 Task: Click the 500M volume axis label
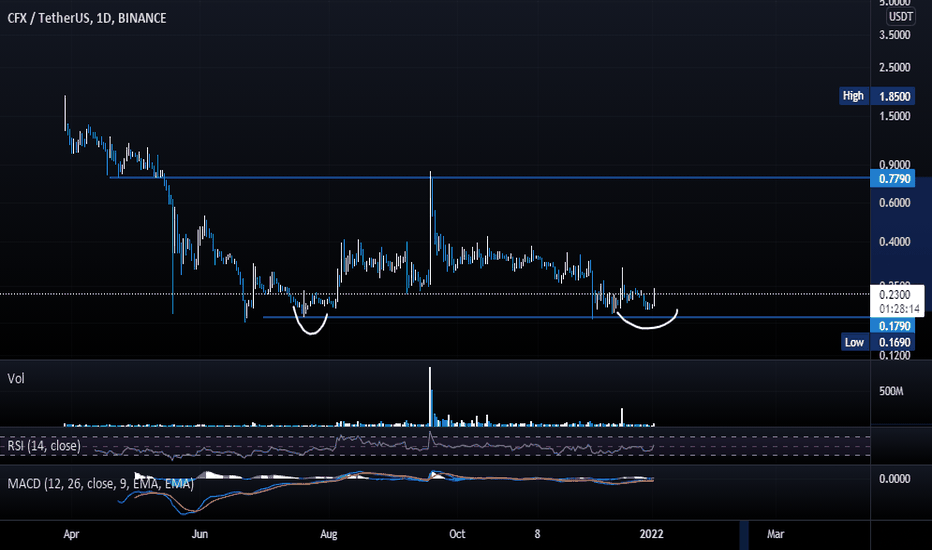coord(891,391)
